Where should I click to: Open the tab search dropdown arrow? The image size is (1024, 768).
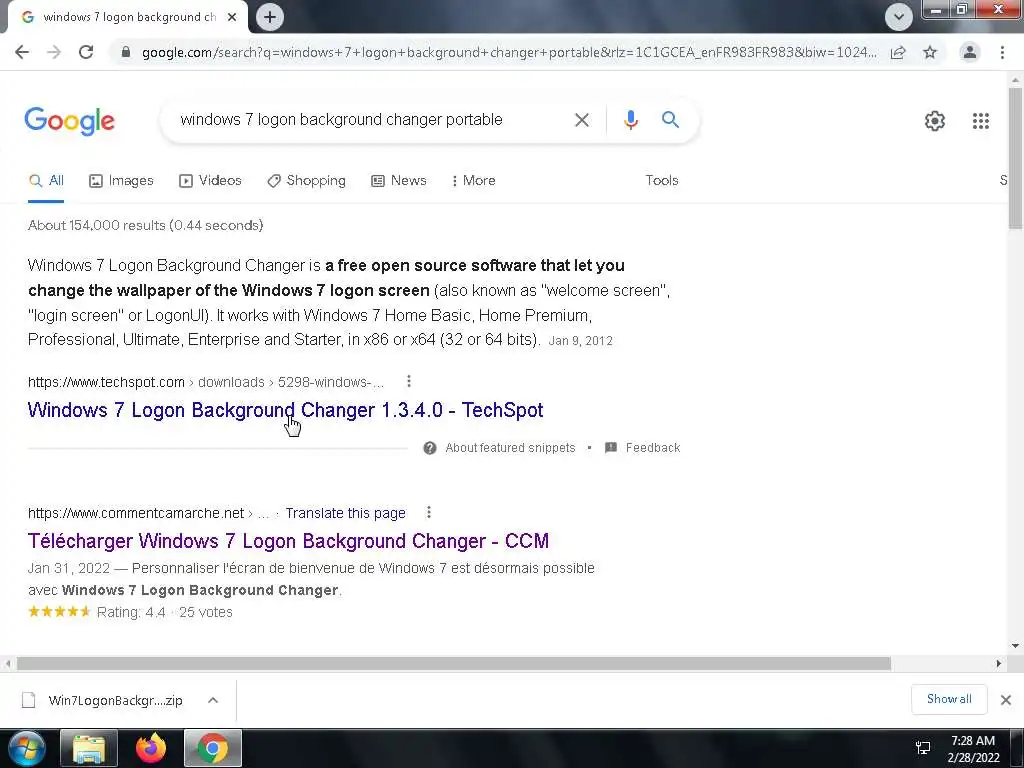(899, 17)
